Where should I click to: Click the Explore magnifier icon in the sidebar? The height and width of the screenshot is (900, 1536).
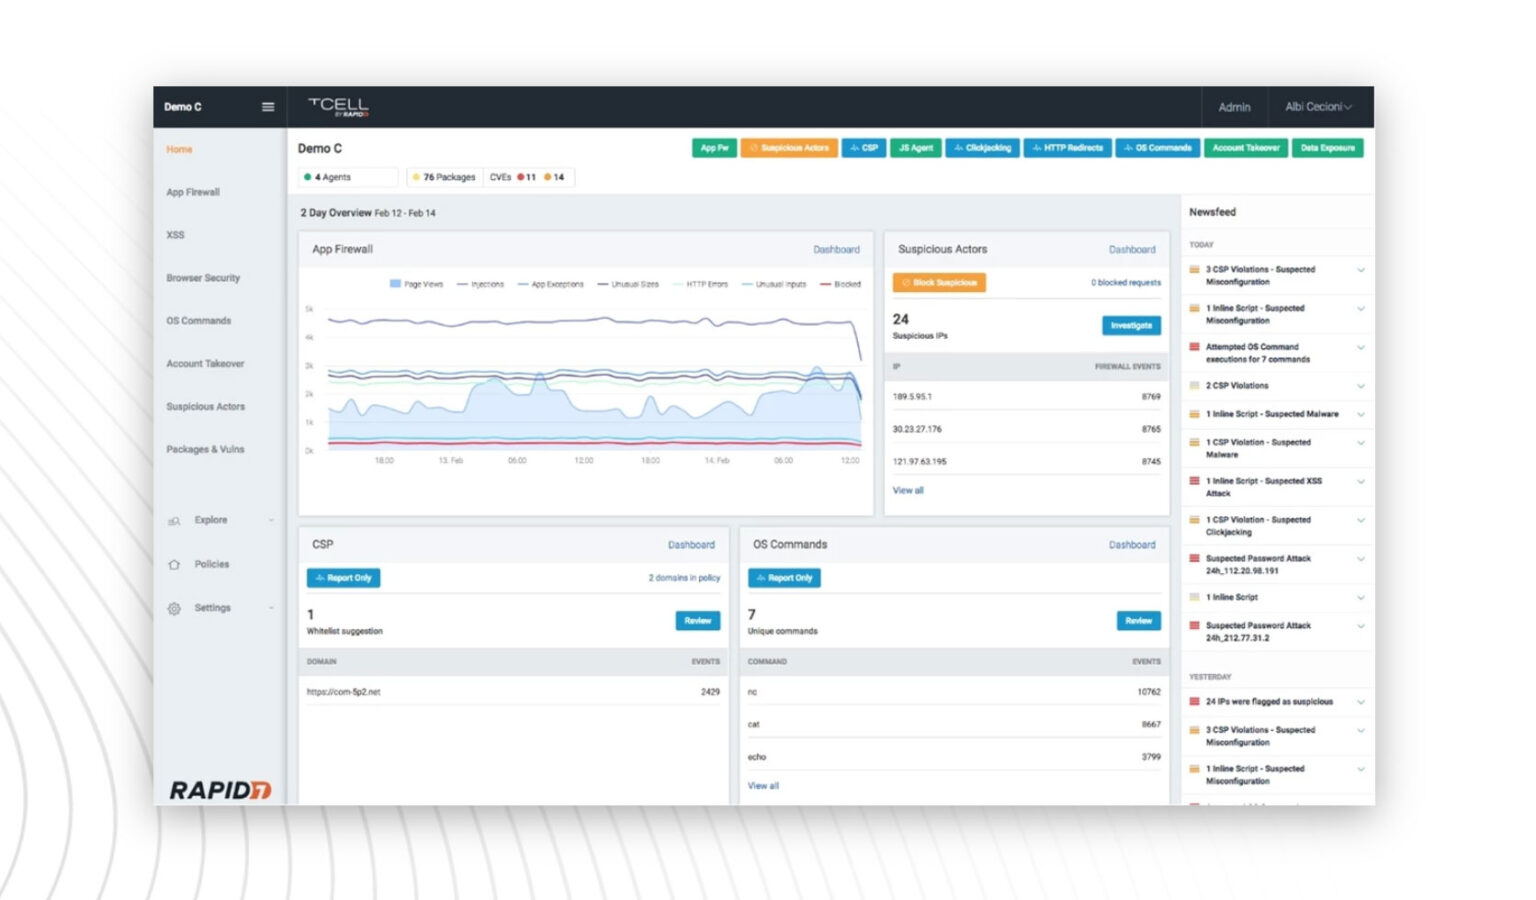(174, 521)
